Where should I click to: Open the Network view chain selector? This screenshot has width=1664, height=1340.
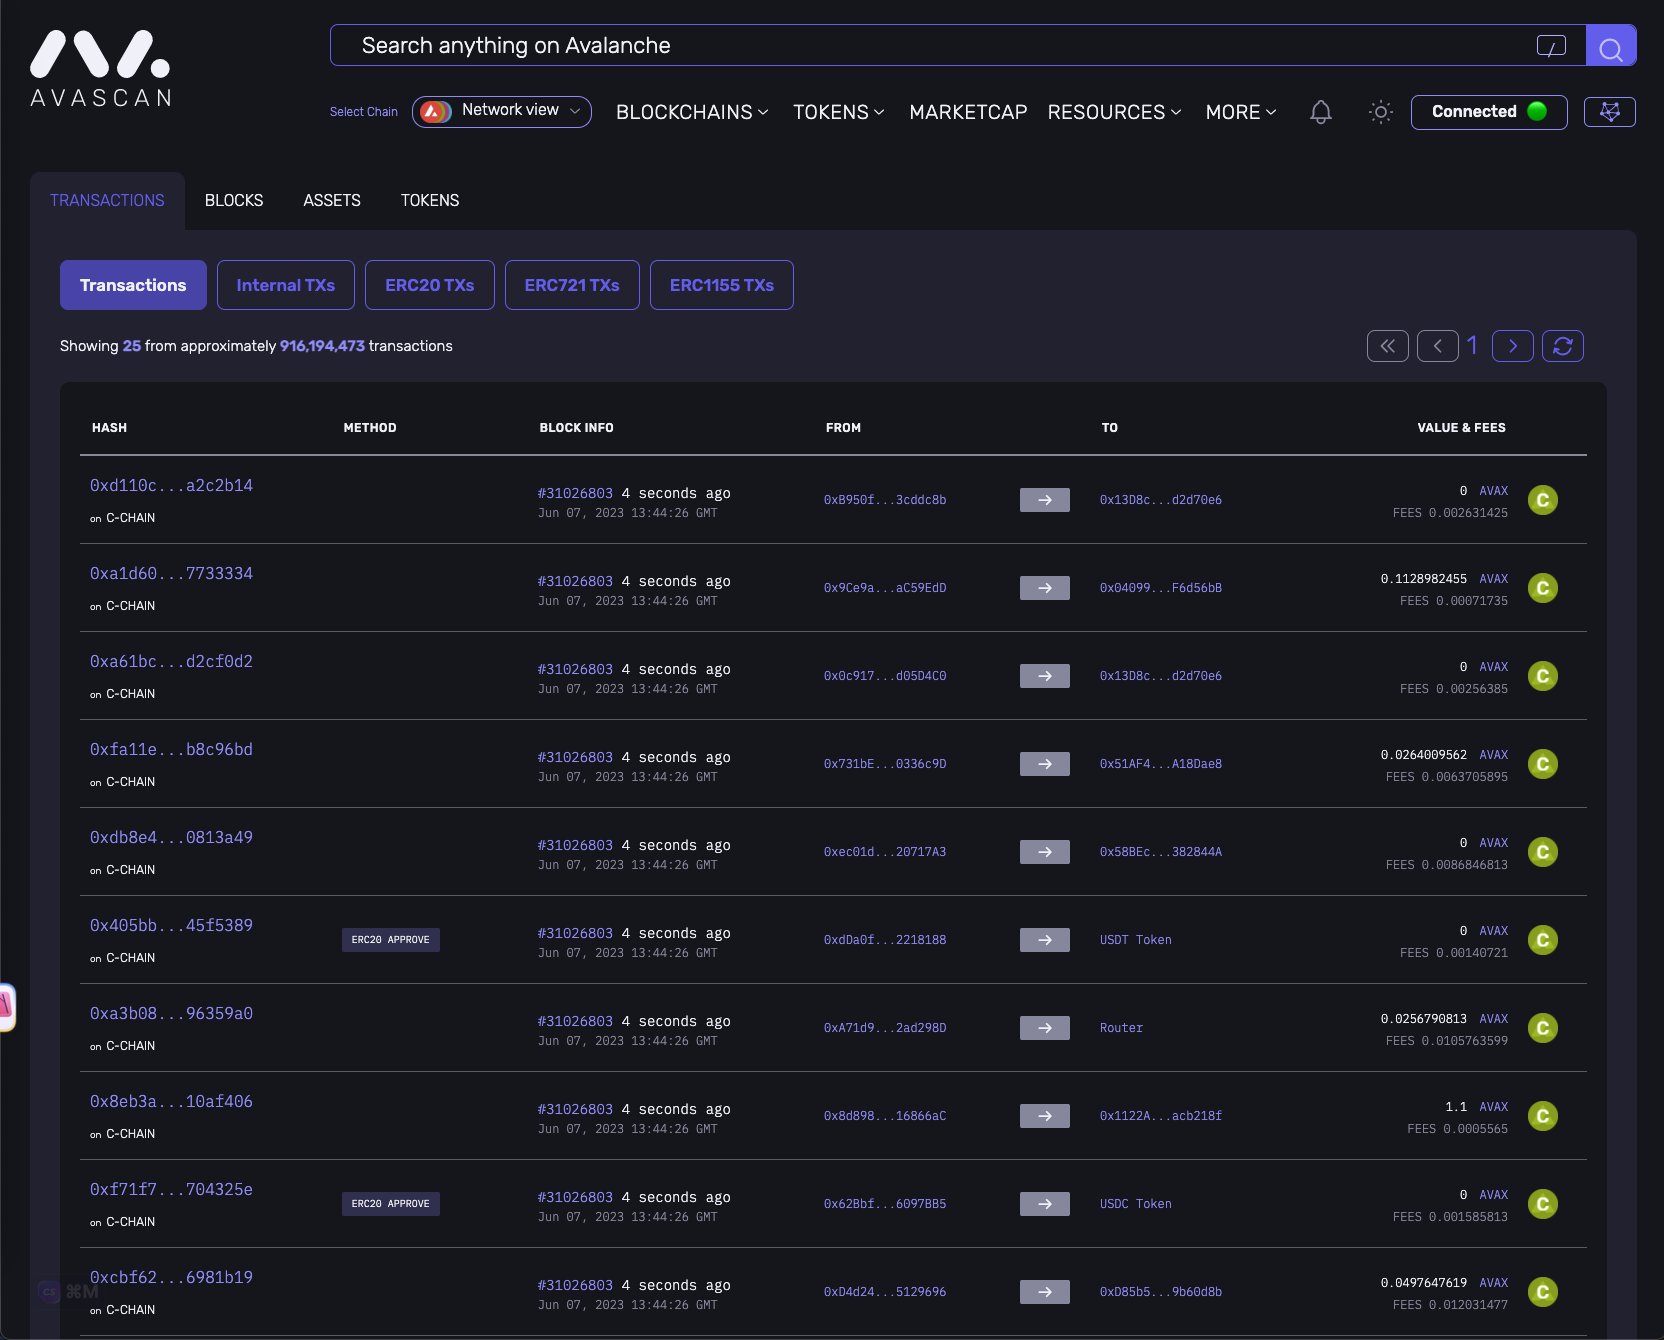coord(509,111)
